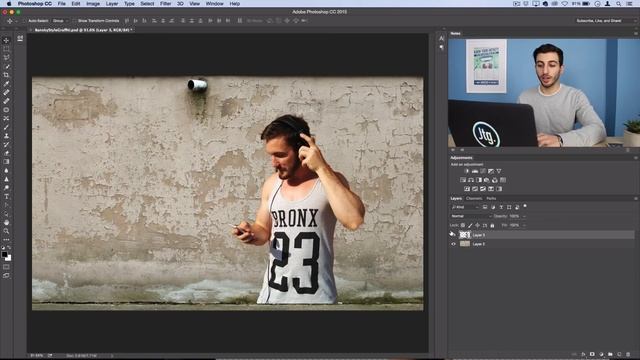Select the Eyedropper tool
Screen dimensions: 640x360
tap(6, 84)
